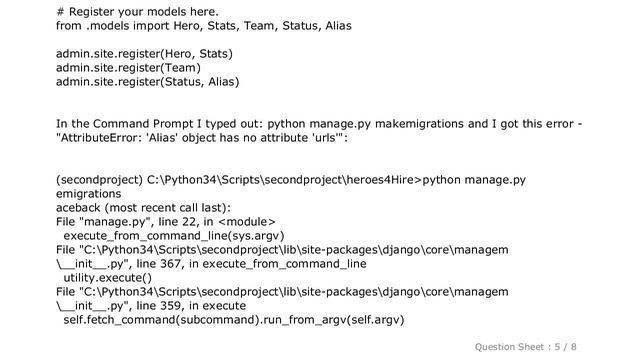Click the (secondproject) command prompt path line
Viewport: 640px width, 360px height.
(x=291, y=180)
